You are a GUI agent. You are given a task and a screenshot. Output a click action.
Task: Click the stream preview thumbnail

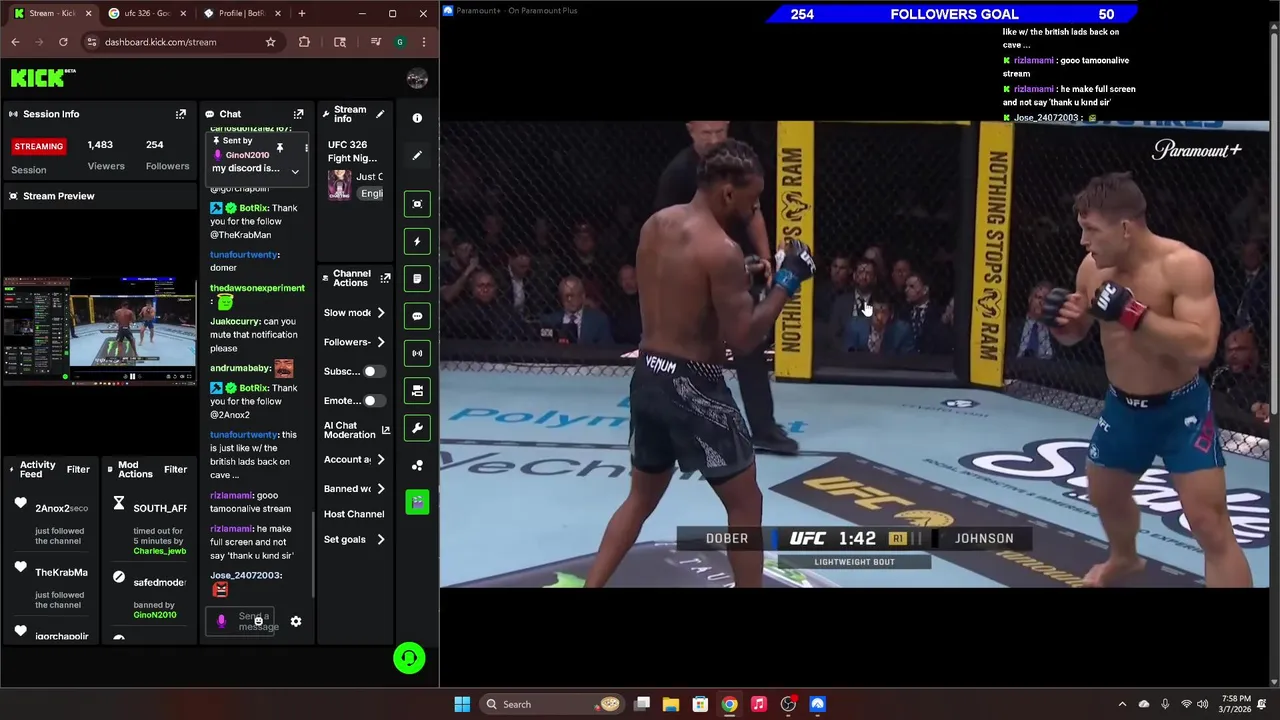99,330
